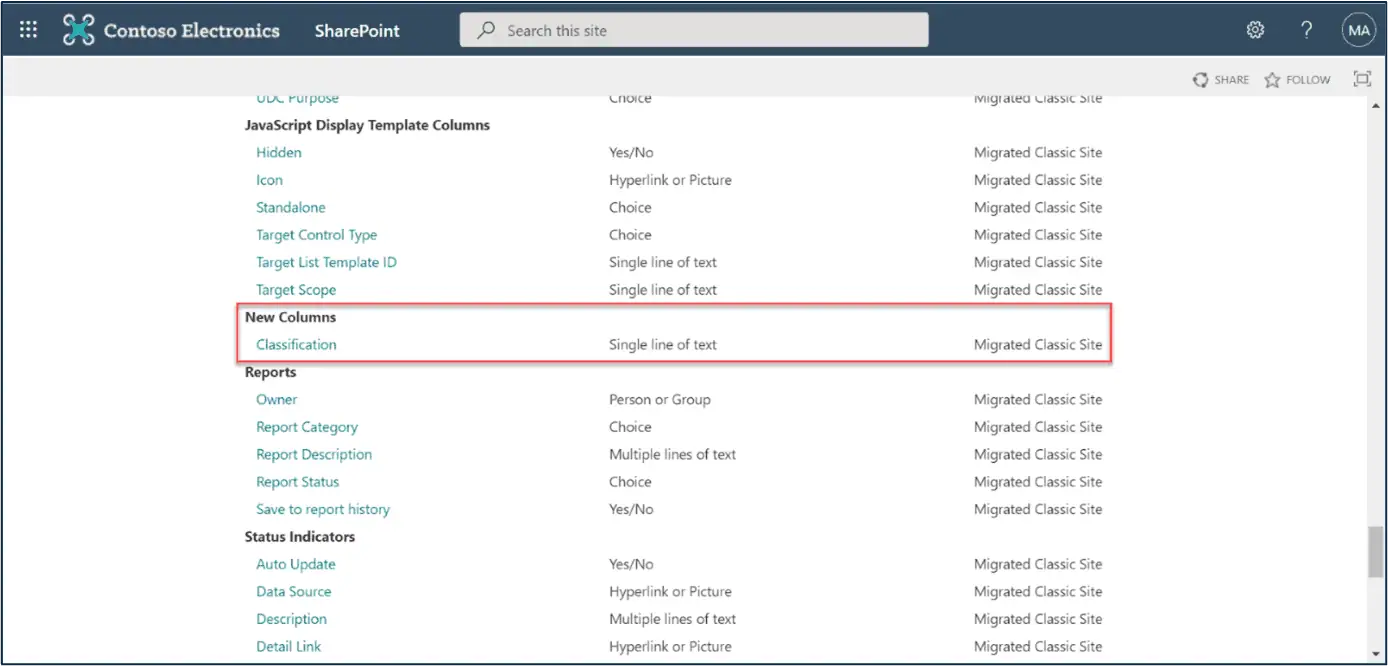Click the Contoso Electronics logo icon
Screen dimensions: 1388x666
[79, 30]
